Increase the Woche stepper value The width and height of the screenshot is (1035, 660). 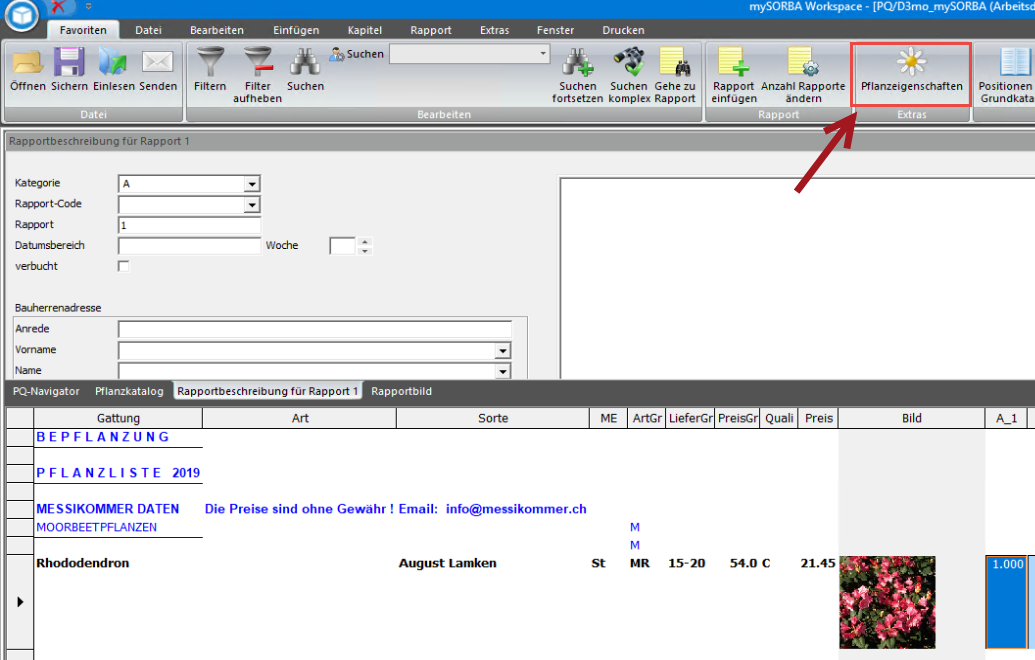(x=365, y=241)
